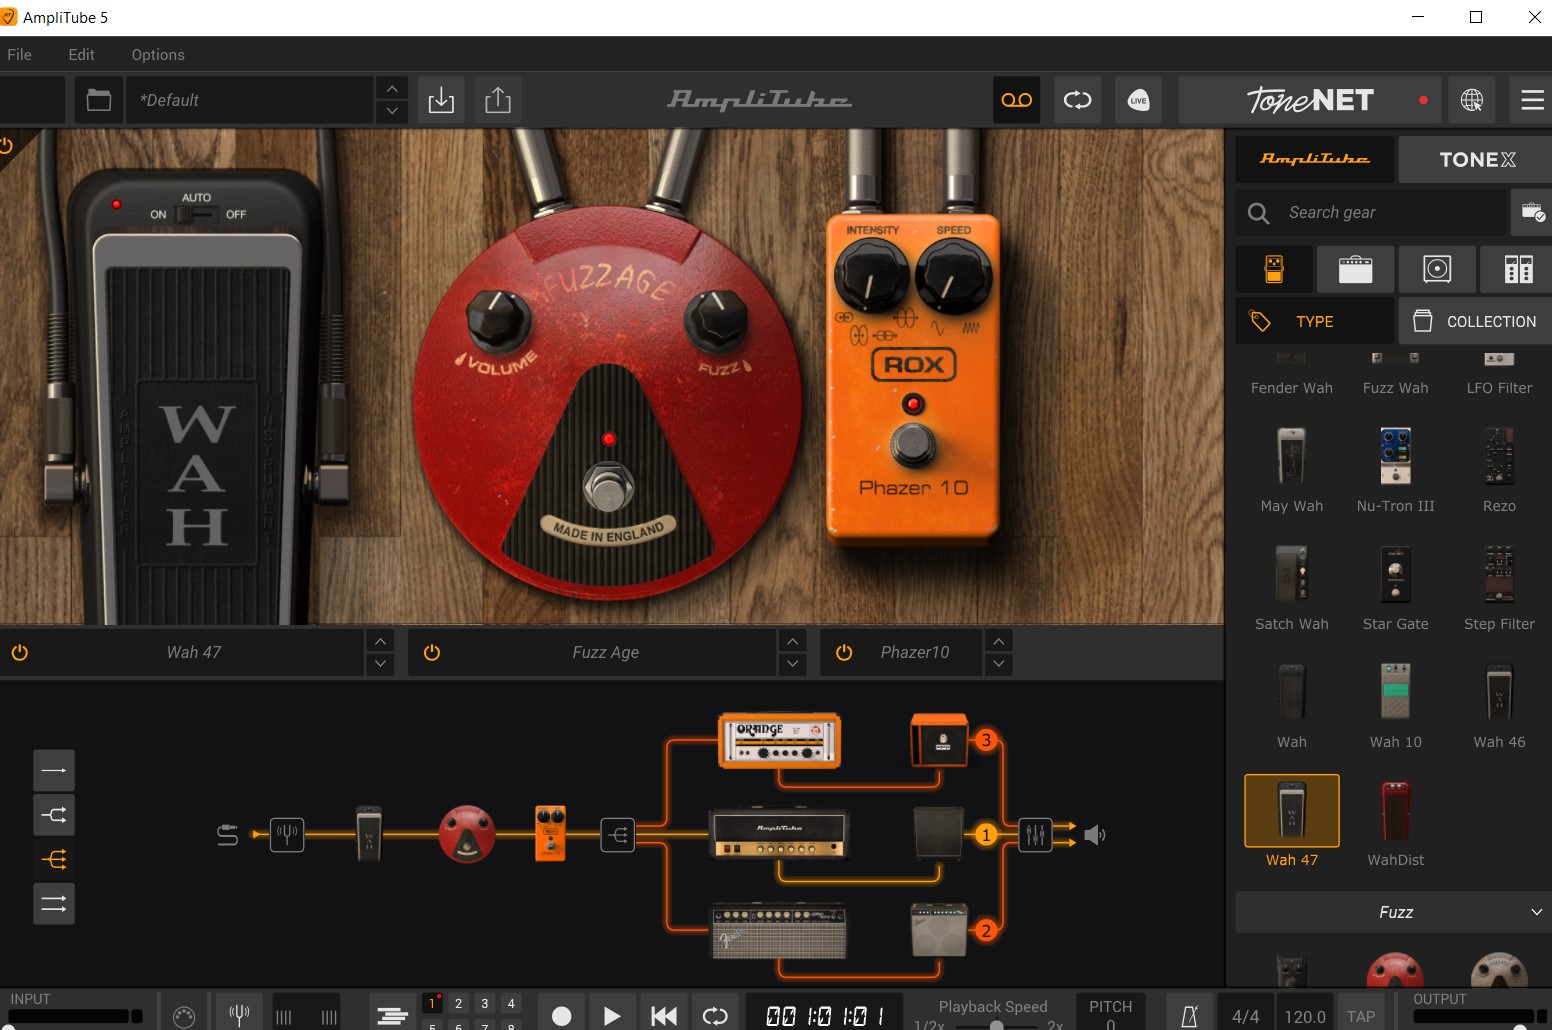Open the mixer block in signal chain
Viewport: 1552px width, 1030px height.
[x=1035, y=834]
